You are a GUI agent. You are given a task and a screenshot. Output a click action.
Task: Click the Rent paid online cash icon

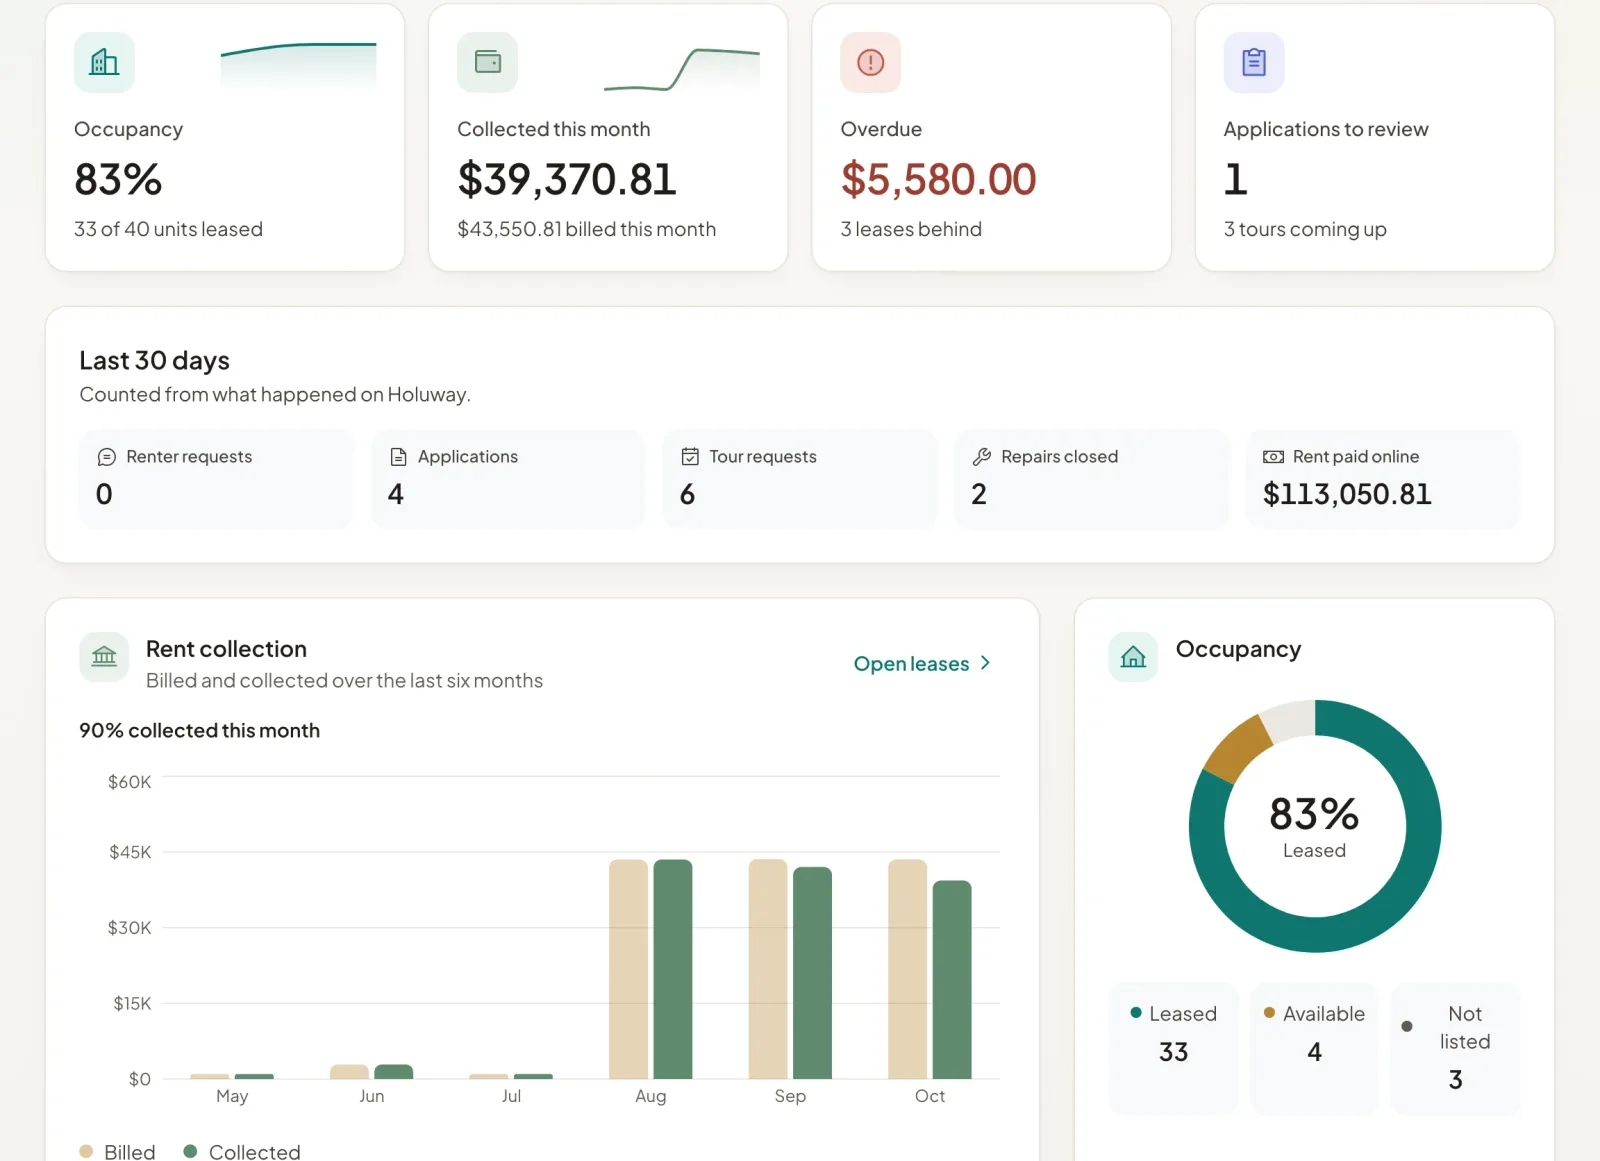click(x=1273, y=457)
